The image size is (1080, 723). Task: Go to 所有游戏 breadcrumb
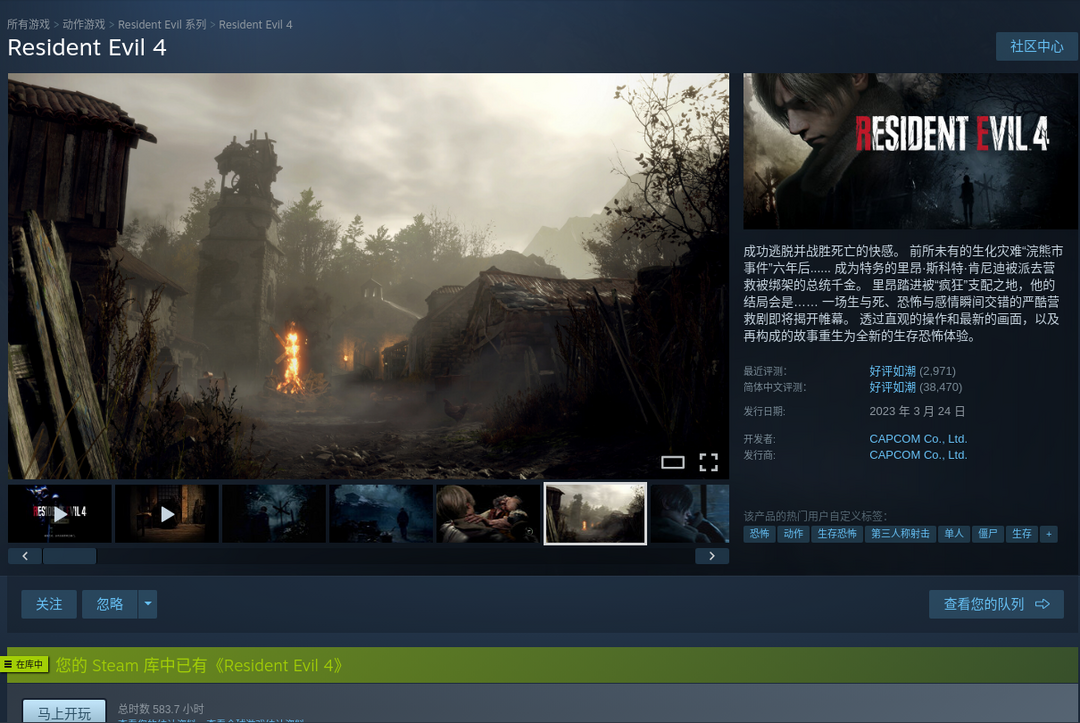coord(28,24)
